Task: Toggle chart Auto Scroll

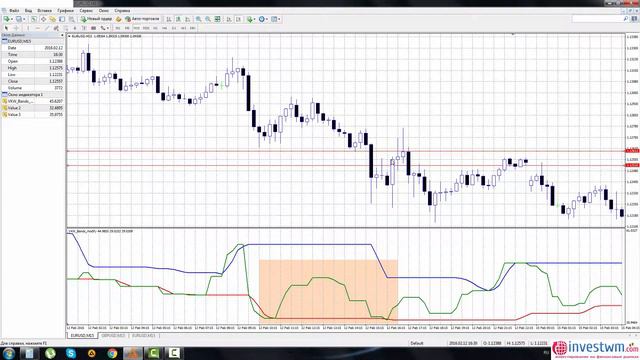Action: coord(229,19)
